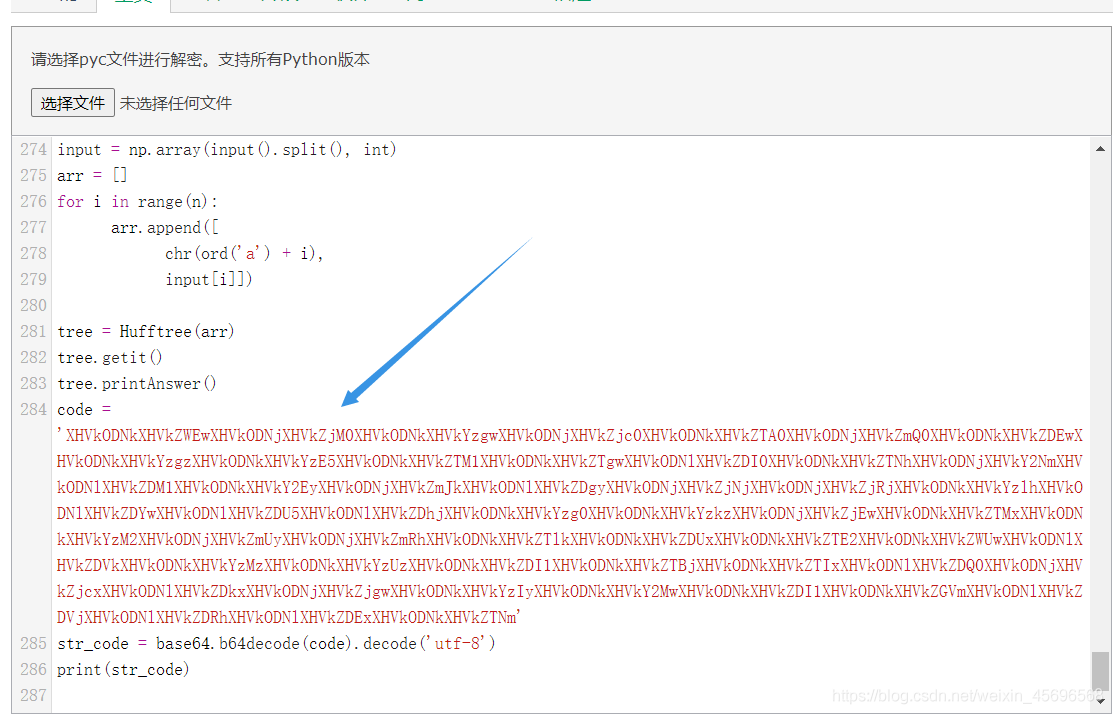Viewport: 1113px width, 714px height.
Task: Click the code pane's vertical scrollbar thumb
Action: [1100, 671]
